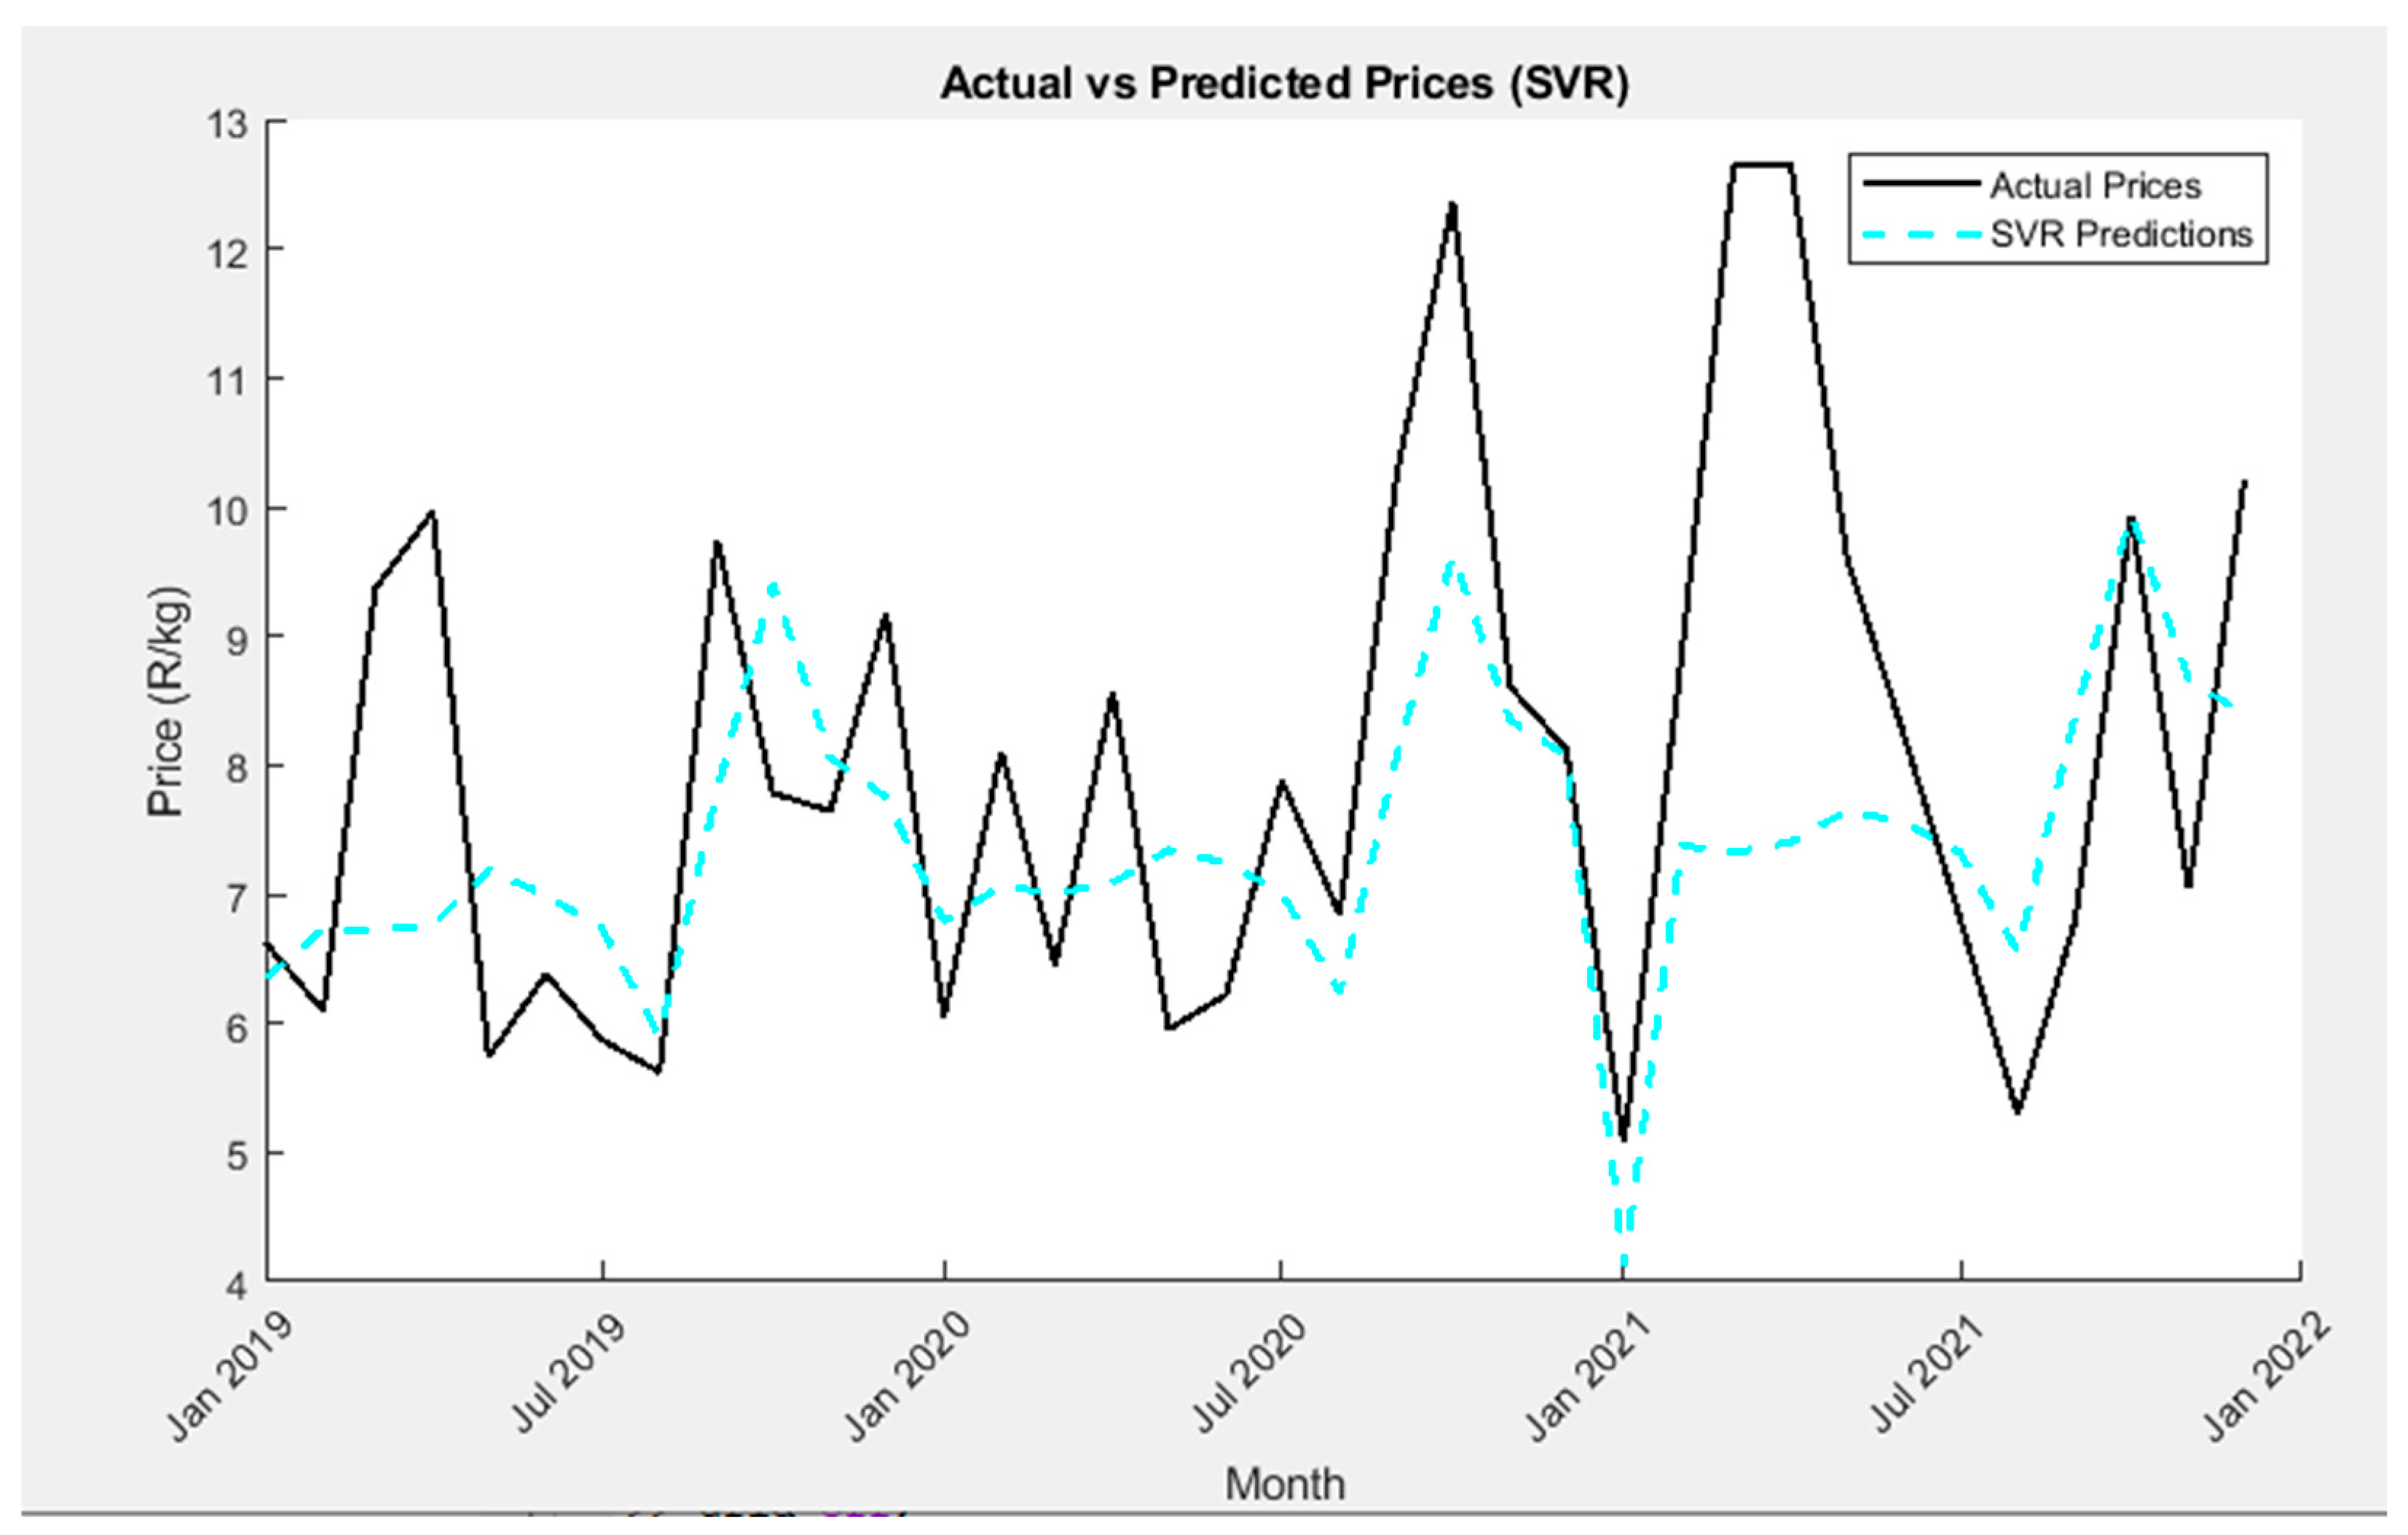2408x1535 pixels.
Task: Click the chart title 'Actual vs Predicted Prices (SVR)'
Action: [1284, 83]
